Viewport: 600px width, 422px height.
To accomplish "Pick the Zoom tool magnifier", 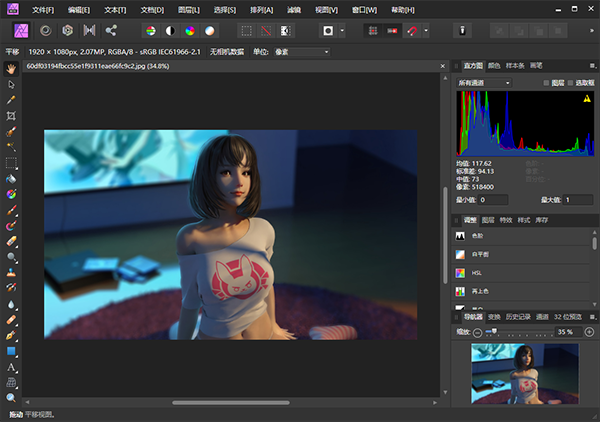I will [x=11, y=397].
